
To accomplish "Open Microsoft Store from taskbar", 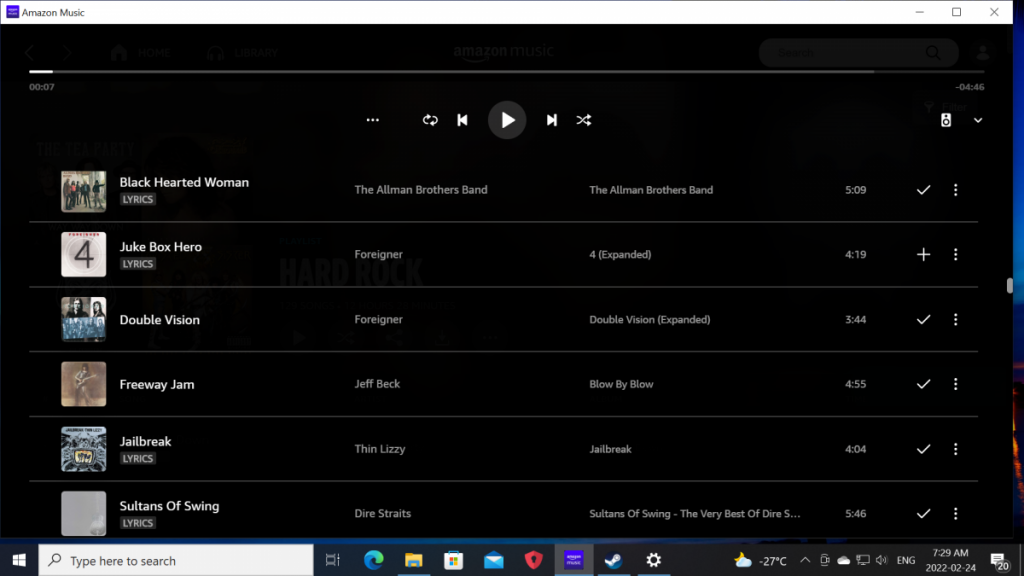I will [453, 560].
